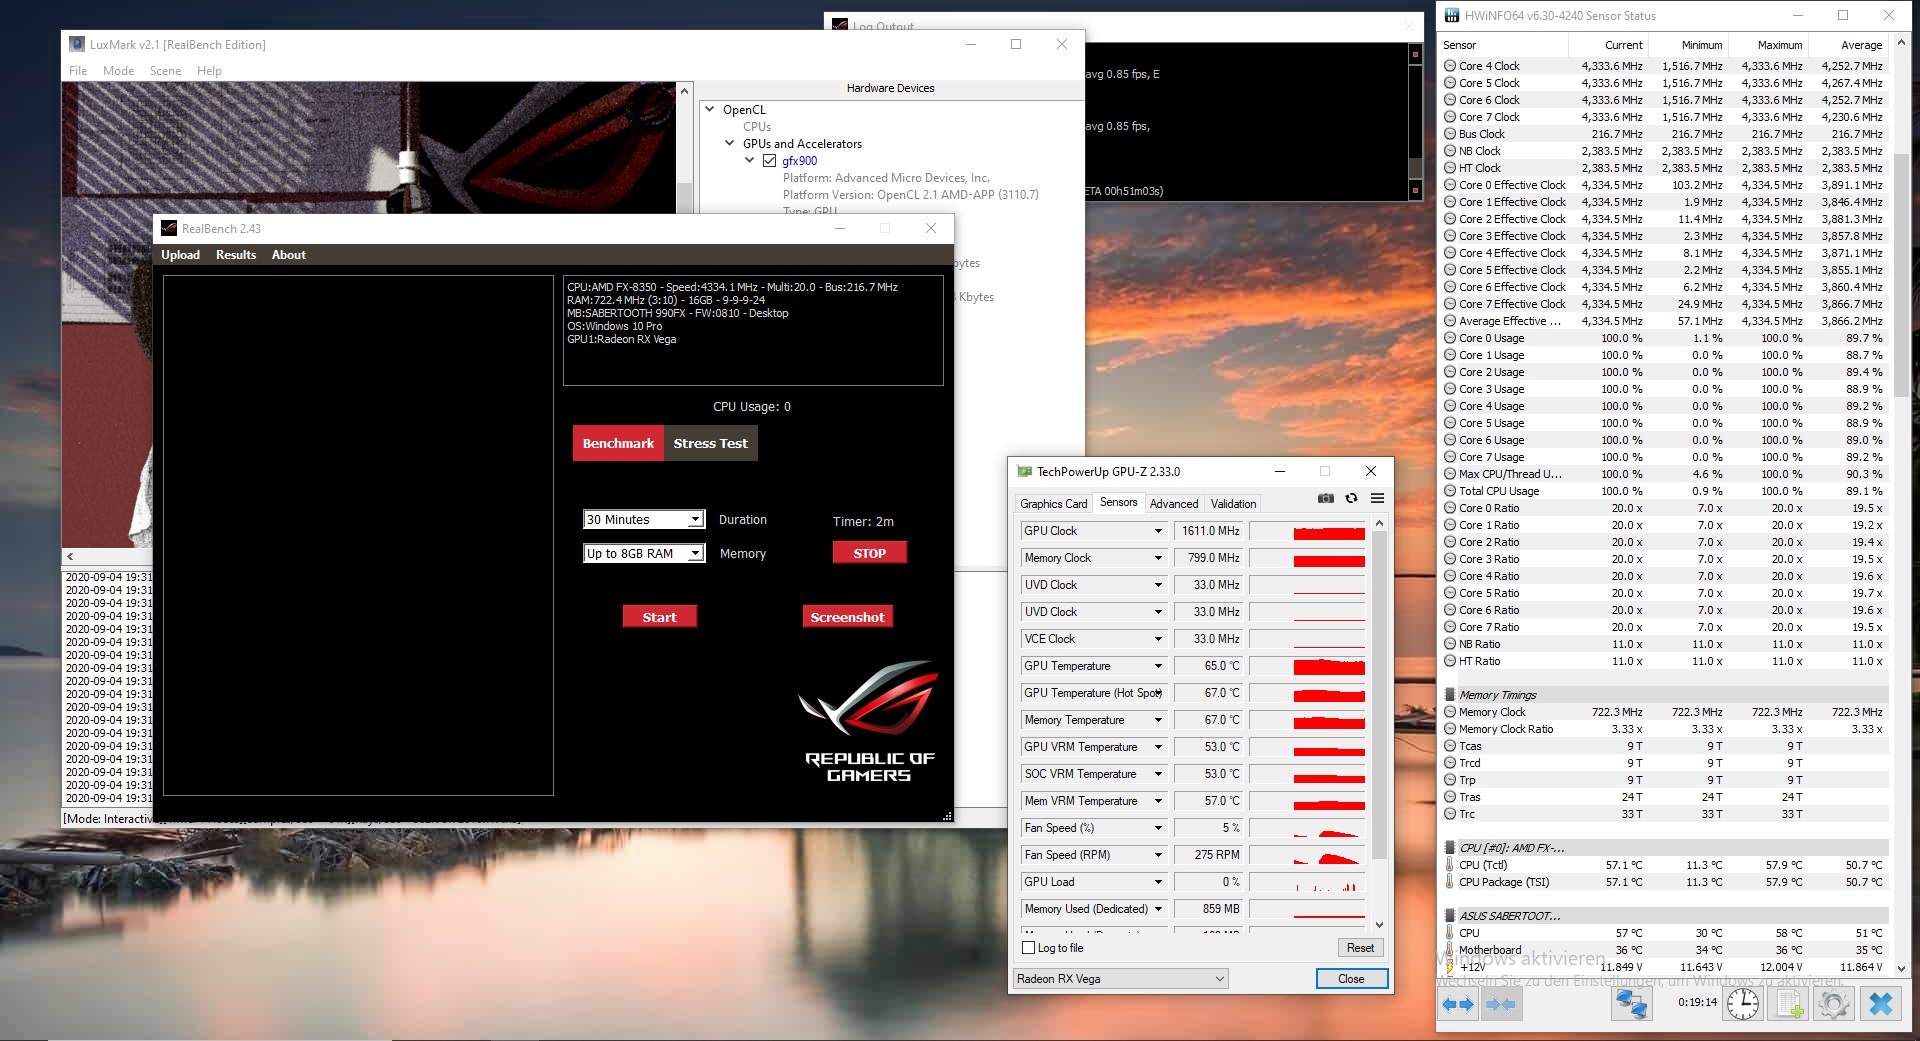Click the sensor icon beside Bus Clock
Screen dimensions: 1920x1041
point(1450,134)
